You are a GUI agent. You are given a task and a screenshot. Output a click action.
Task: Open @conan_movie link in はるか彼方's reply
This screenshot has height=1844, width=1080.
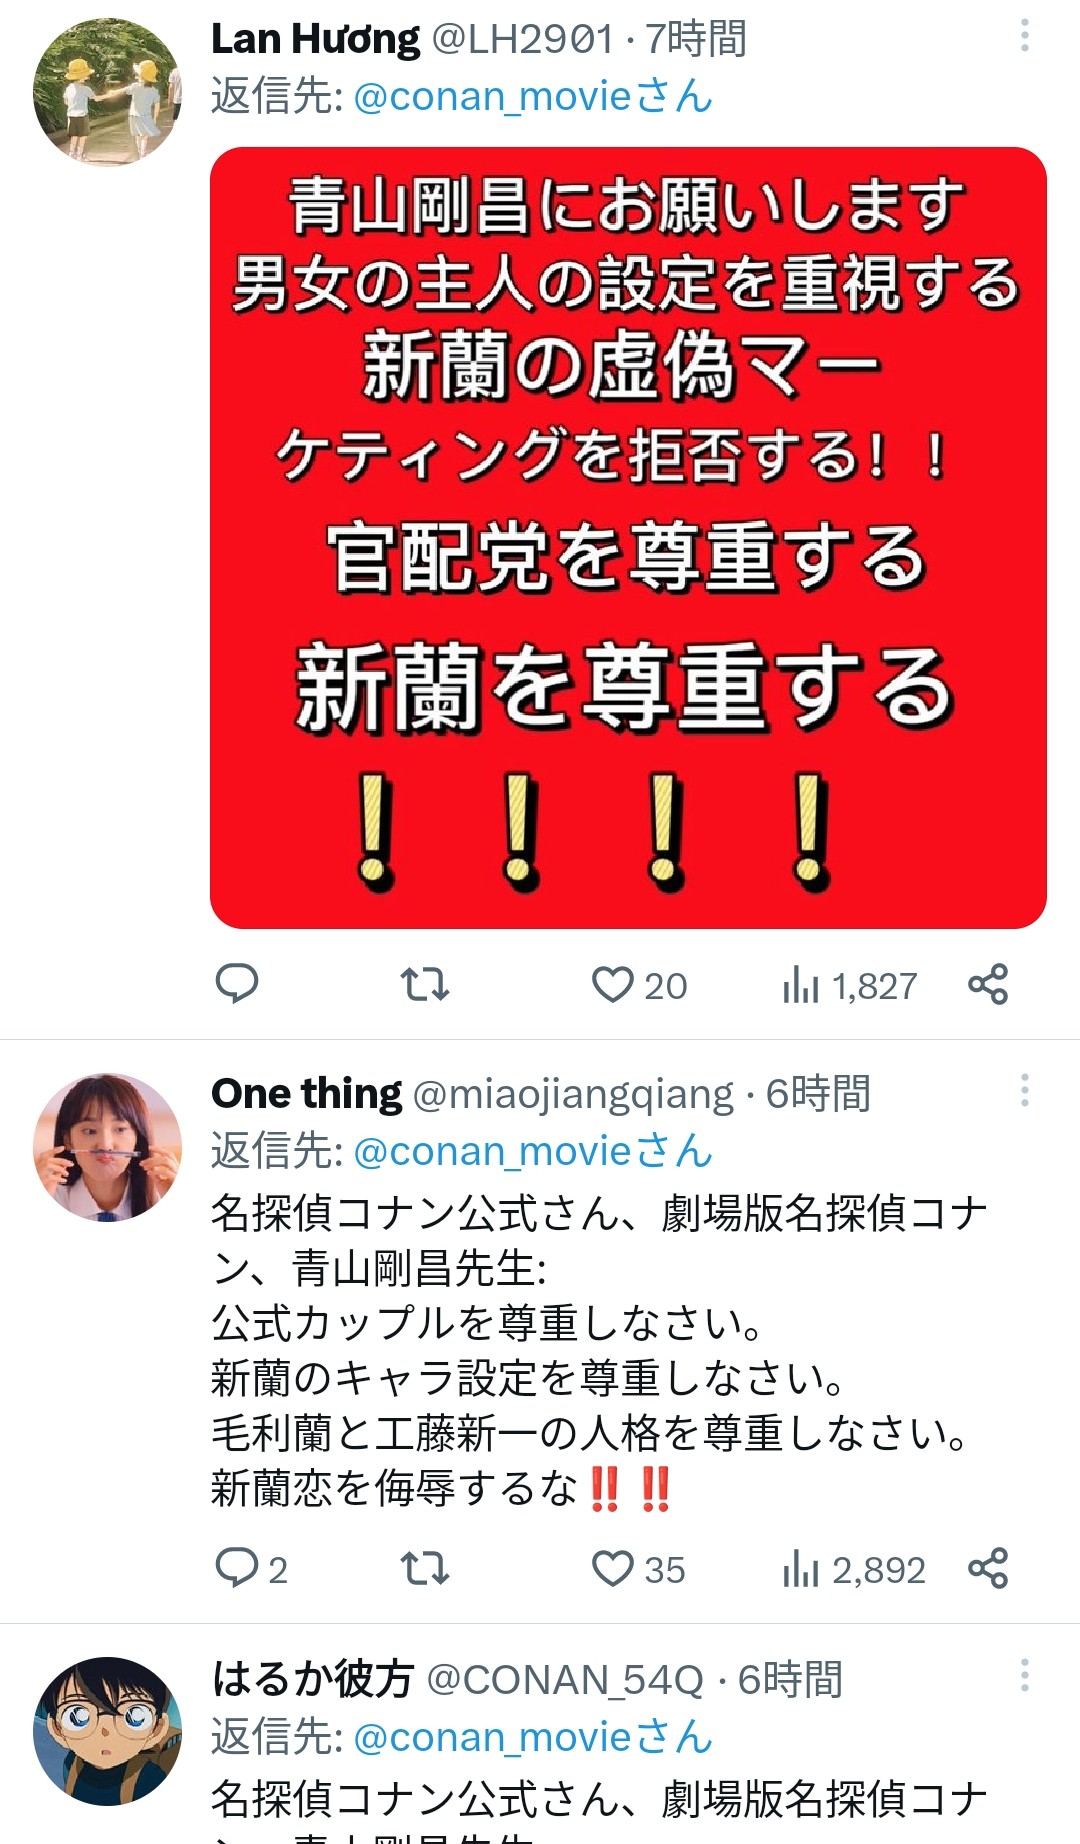[533, 1737]
